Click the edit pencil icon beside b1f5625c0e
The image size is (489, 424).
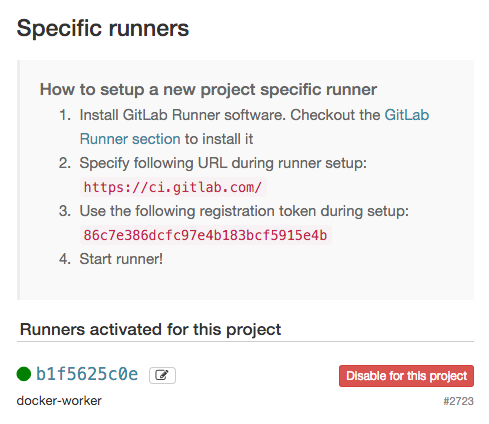click(162, 375)
